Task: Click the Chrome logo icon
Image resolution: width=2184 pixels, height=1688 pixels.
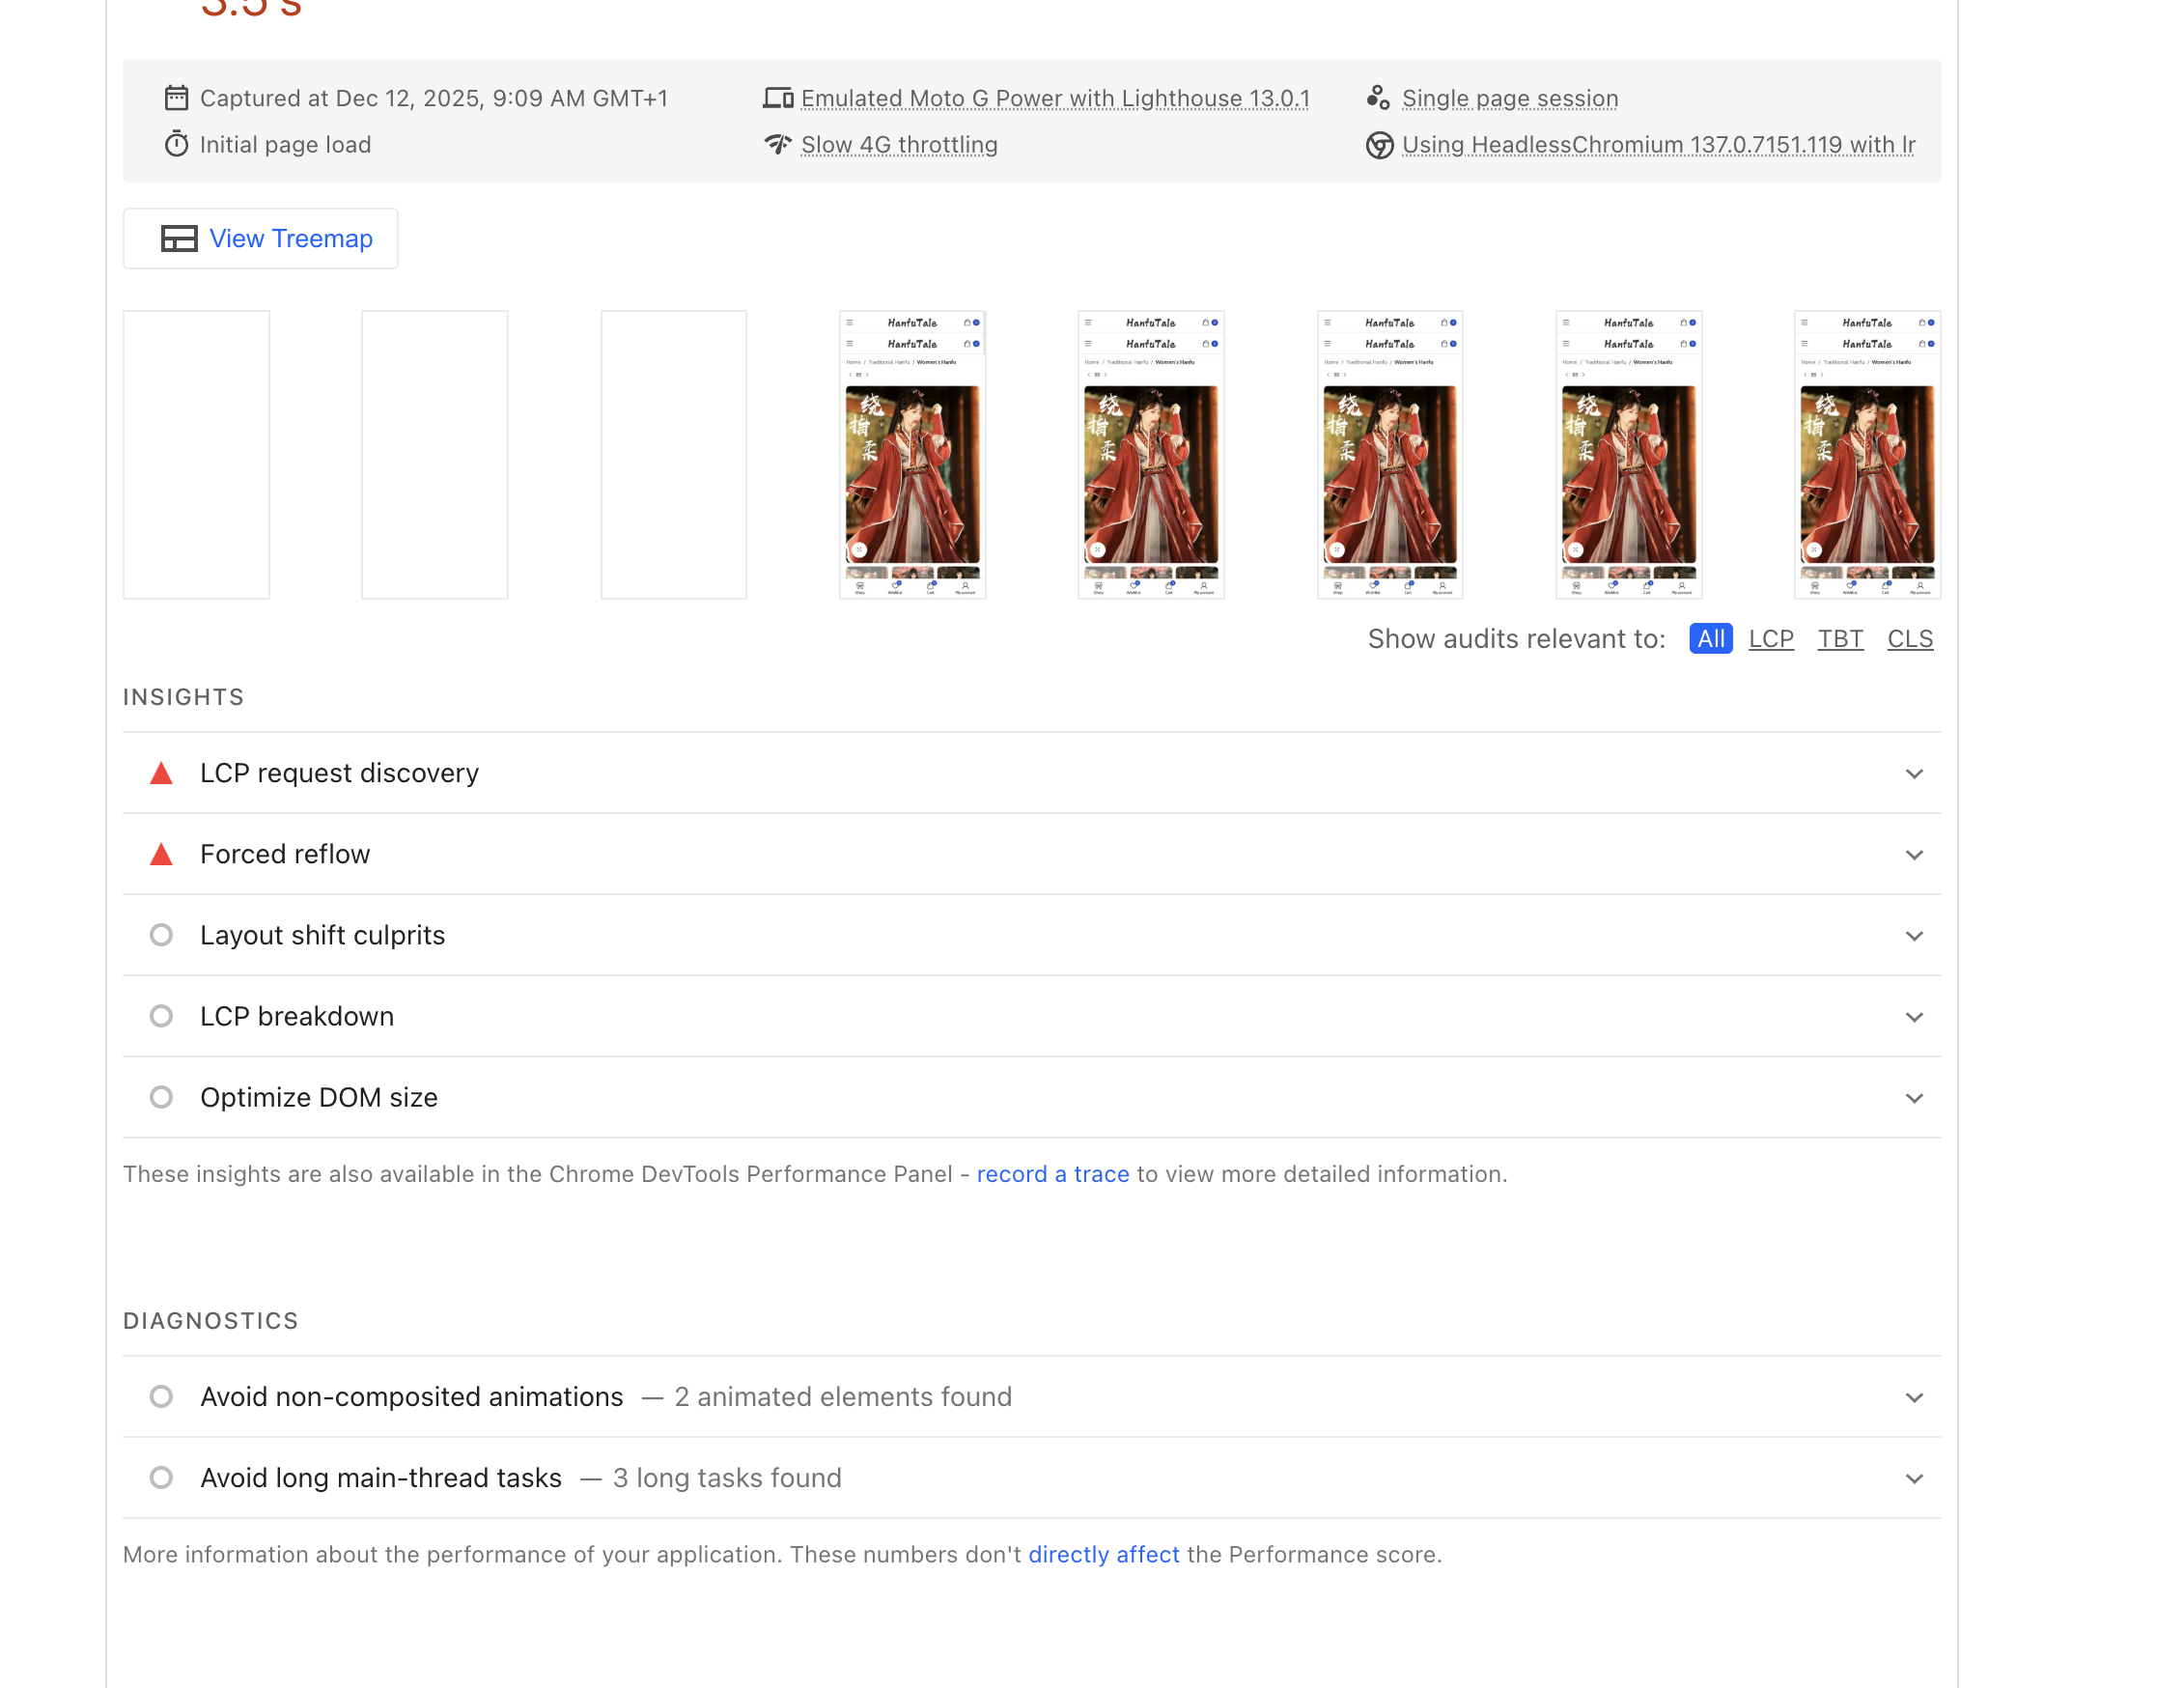Action: point(1379,145)
